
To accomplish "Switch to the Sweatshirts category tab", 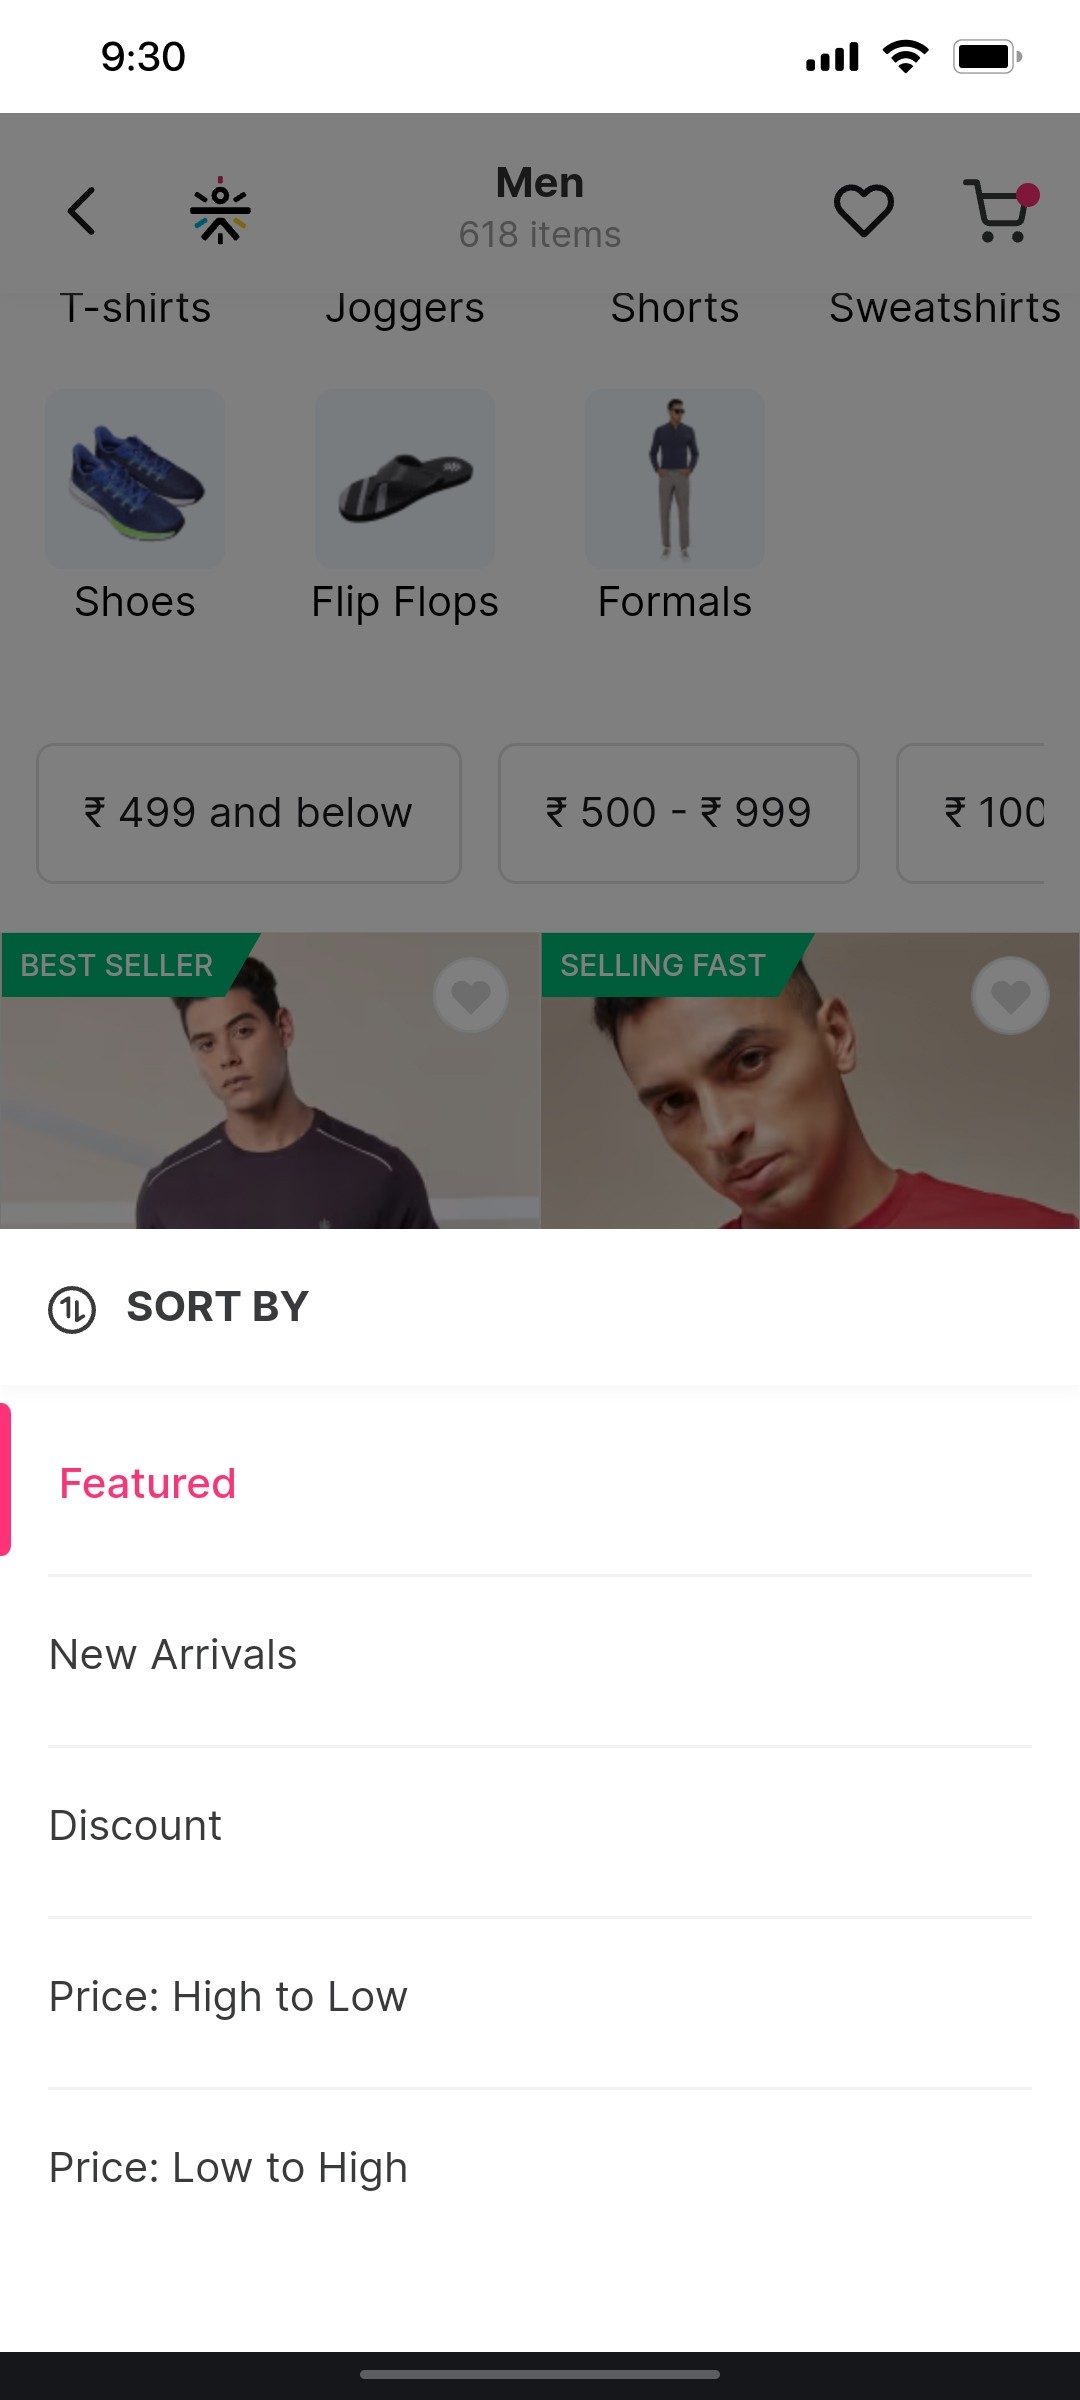I will pos(945,308).
